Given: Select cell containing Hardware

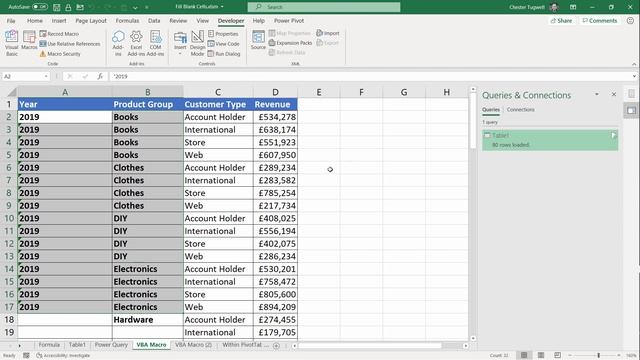Looking at the screenshot, I should 148,320.
